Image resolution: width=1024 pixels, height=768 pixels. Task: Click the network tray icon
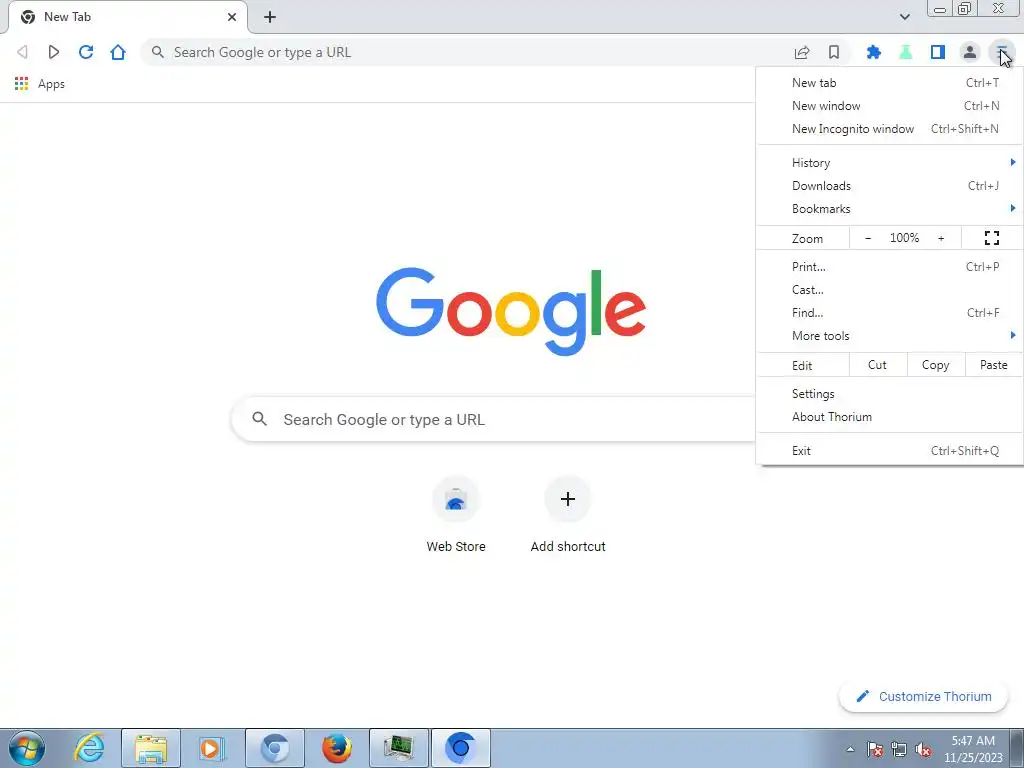(x=899, y=749)
